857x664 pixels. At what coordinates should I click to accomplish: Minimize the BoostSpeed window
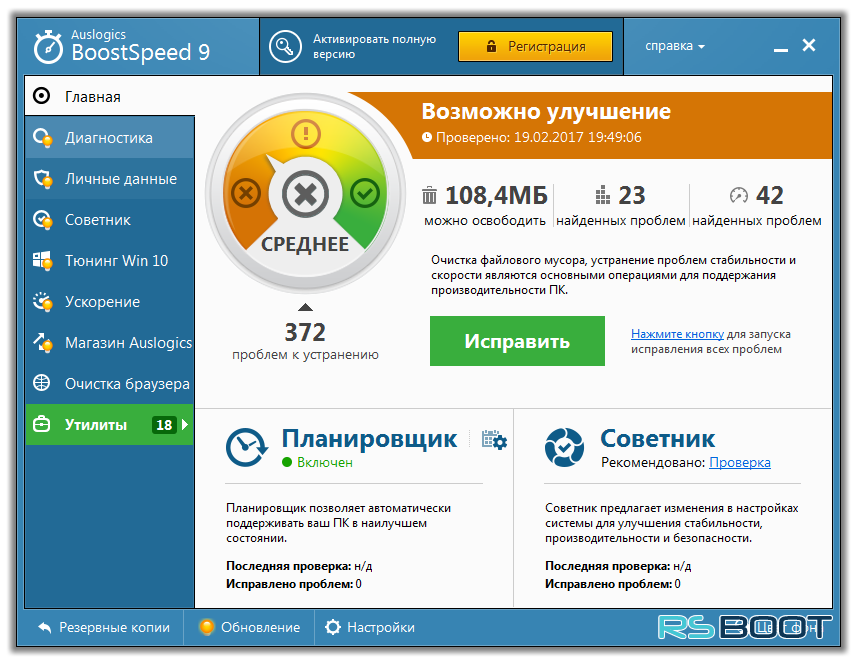point(781,50)
